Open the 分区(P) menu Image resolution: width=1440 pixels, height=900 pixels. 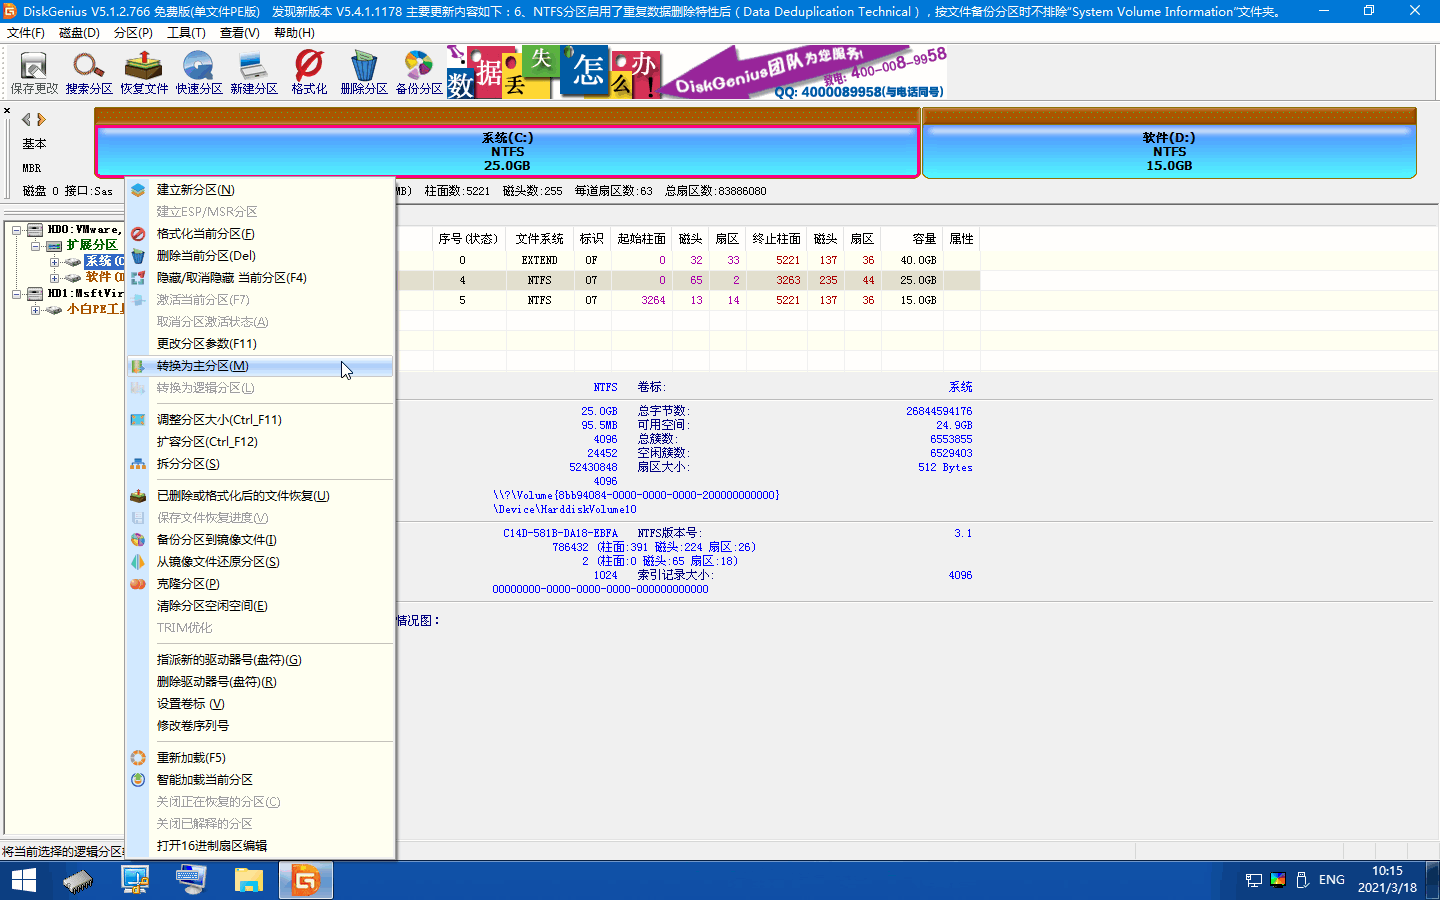point(133,33)
